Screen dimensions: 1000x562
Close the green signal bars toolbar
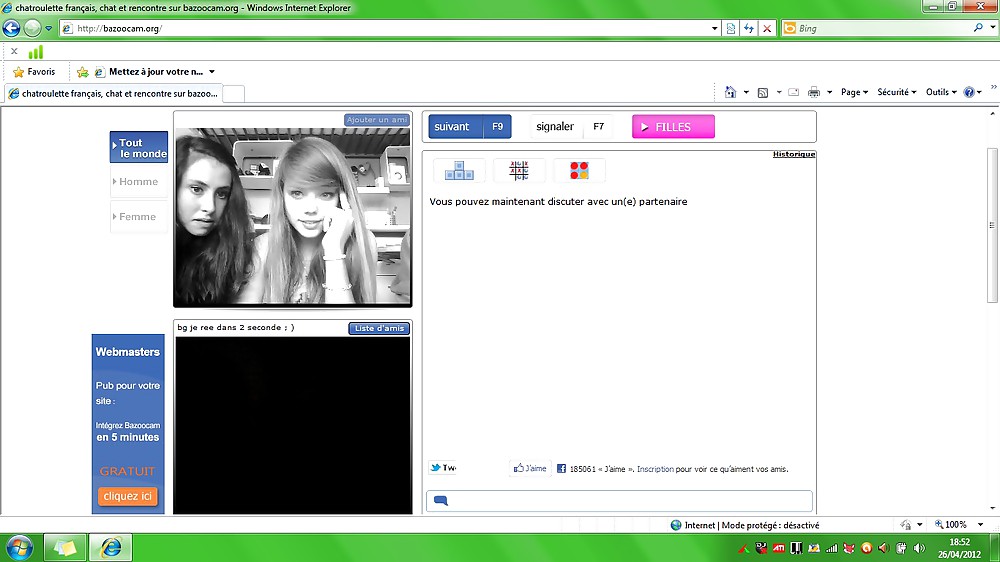point(14,51)
